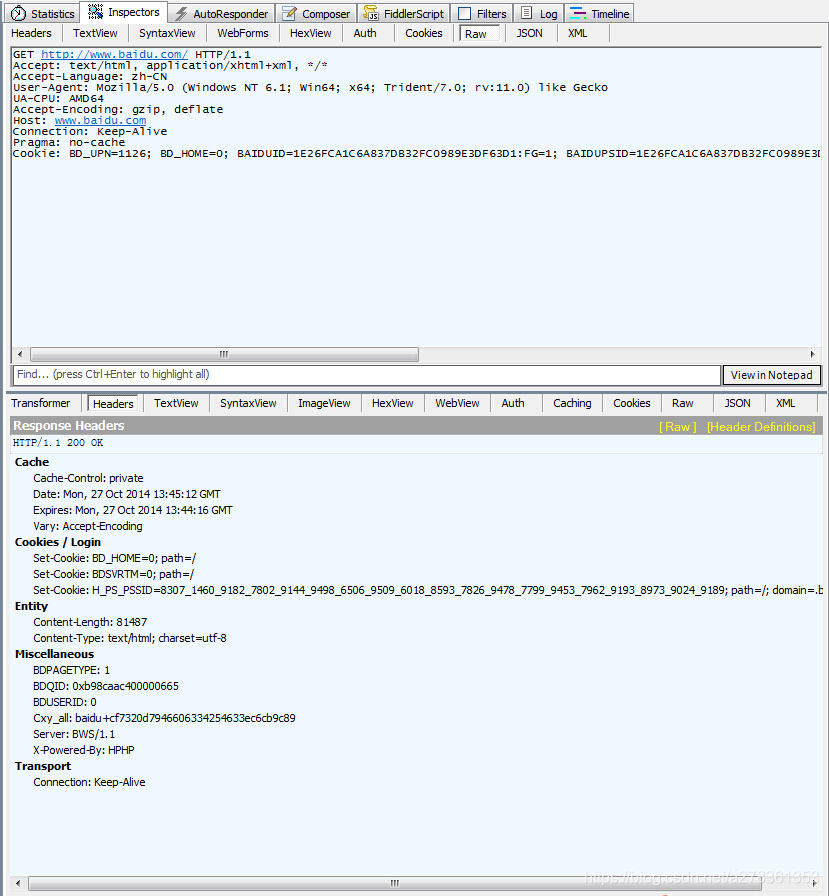The width and height of the screenshot is (829, 896).
Task: Open response SyntaxView tab
Action: (x=248, y=403)
